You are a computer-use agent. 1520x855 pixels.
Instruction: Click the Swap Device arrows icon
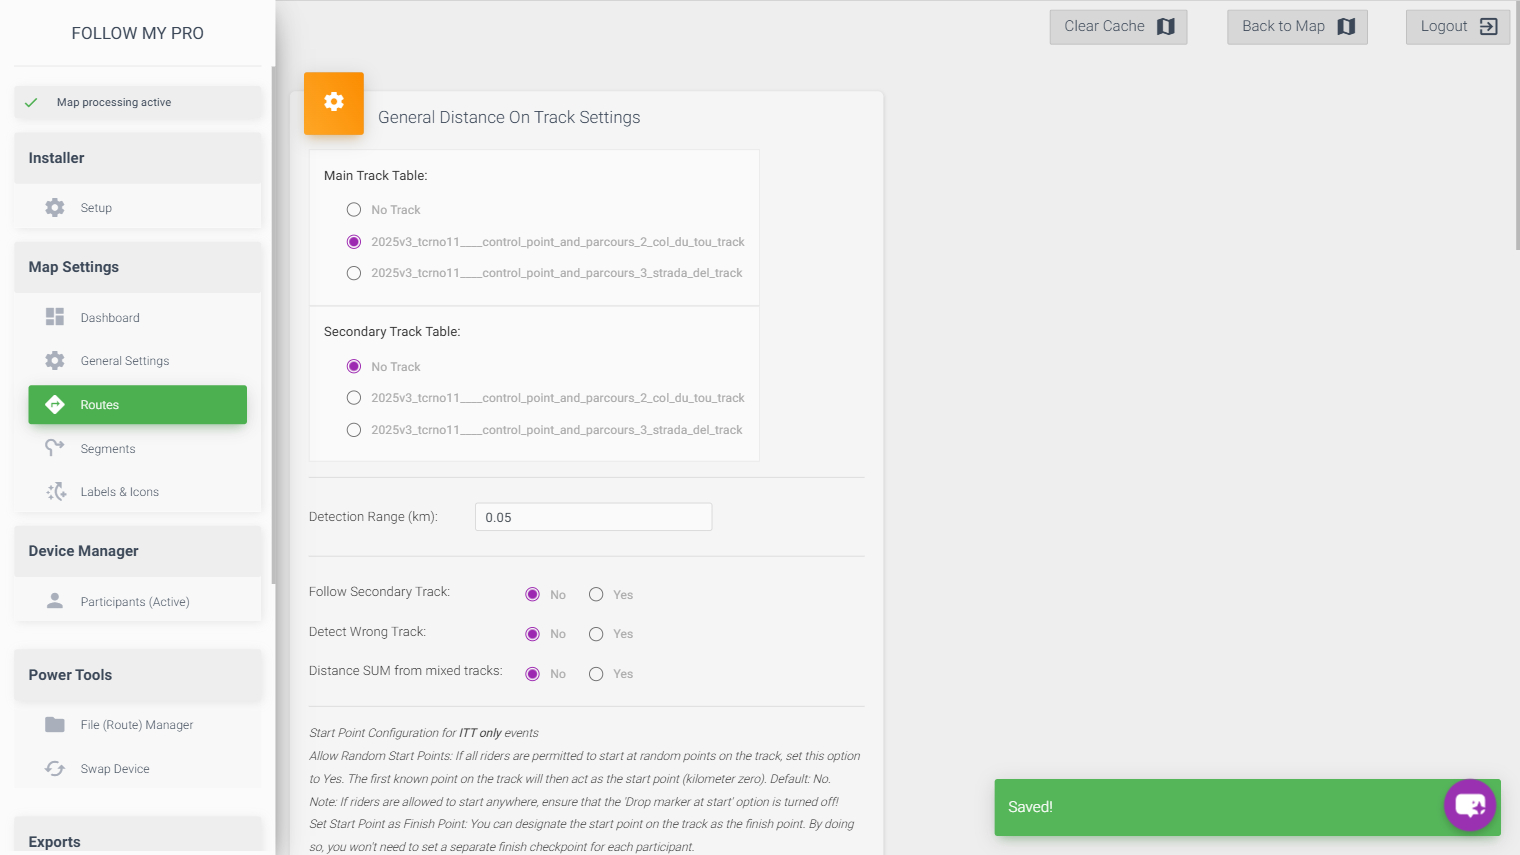coord(55,769)
